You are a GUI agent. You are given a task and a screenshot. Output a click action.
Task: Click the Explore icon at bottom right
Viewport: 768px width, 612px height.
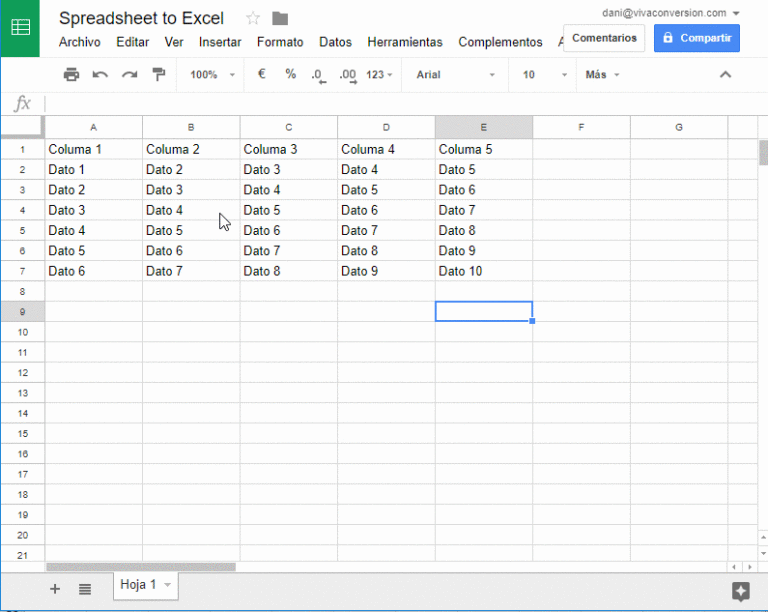pyautogui.click(x=740, y=590)
